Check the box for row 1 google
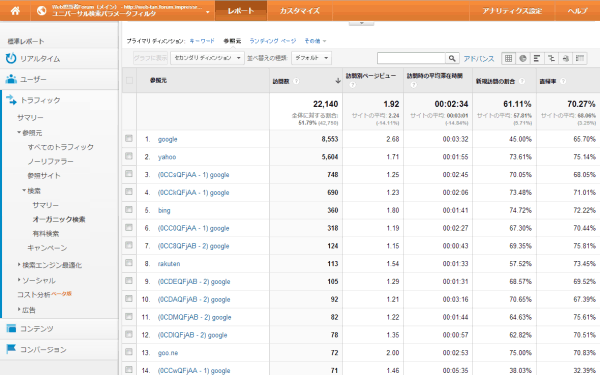 129,139
